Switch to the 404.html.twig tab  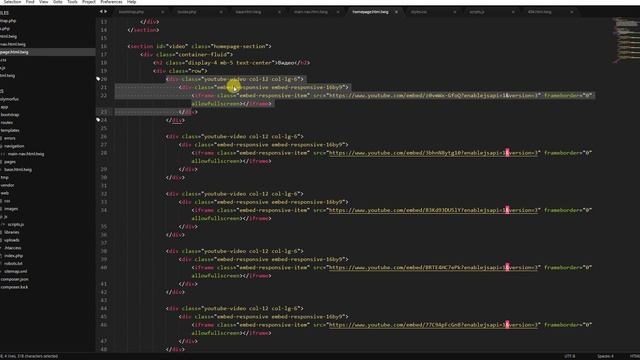pos(539,12)
